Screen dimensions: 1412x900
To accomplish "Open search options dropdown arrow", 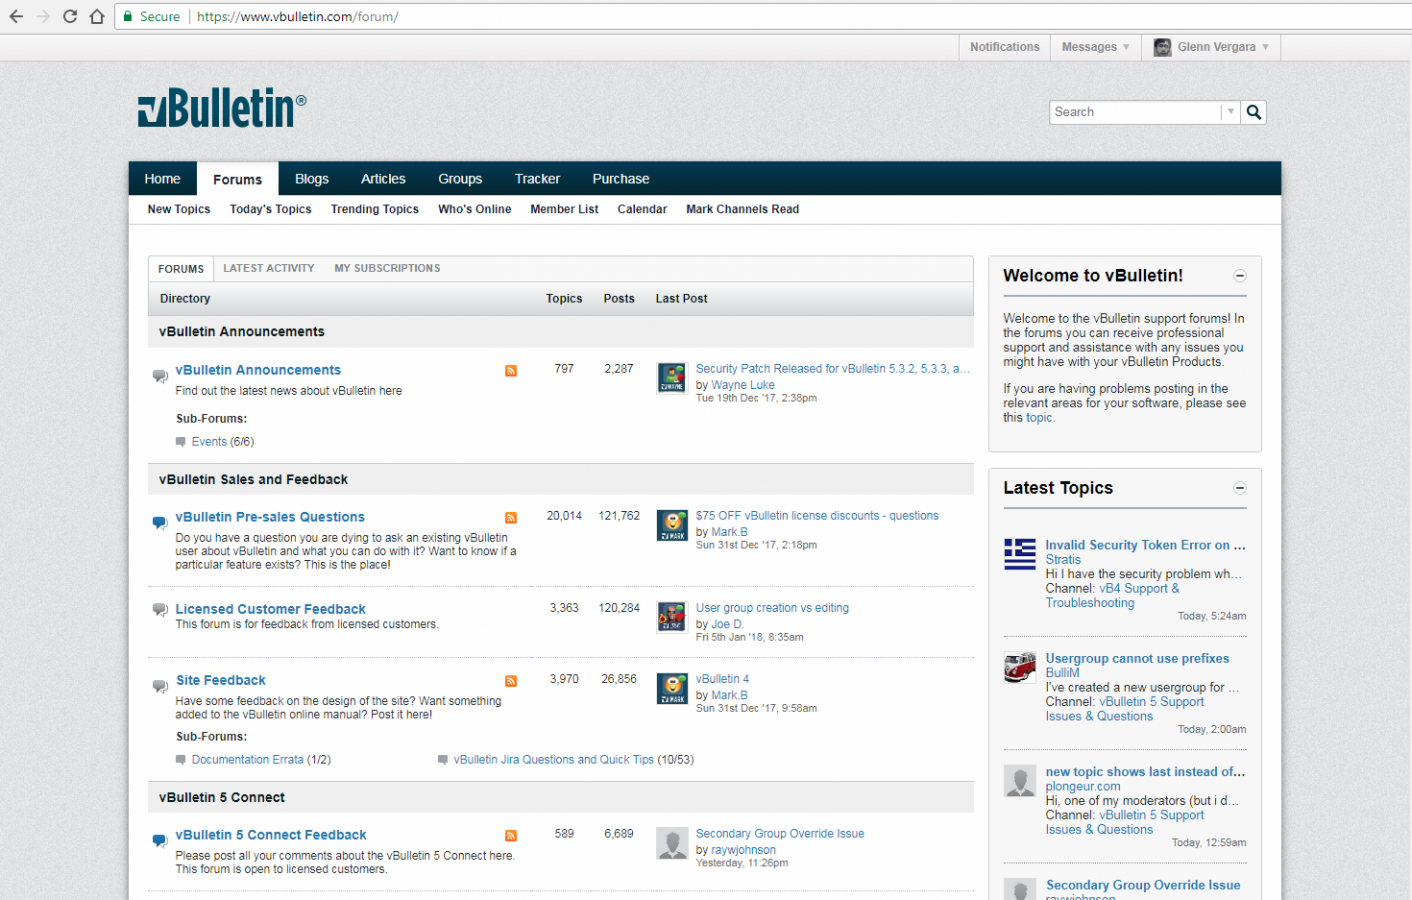I will [x=1231, y=112].
